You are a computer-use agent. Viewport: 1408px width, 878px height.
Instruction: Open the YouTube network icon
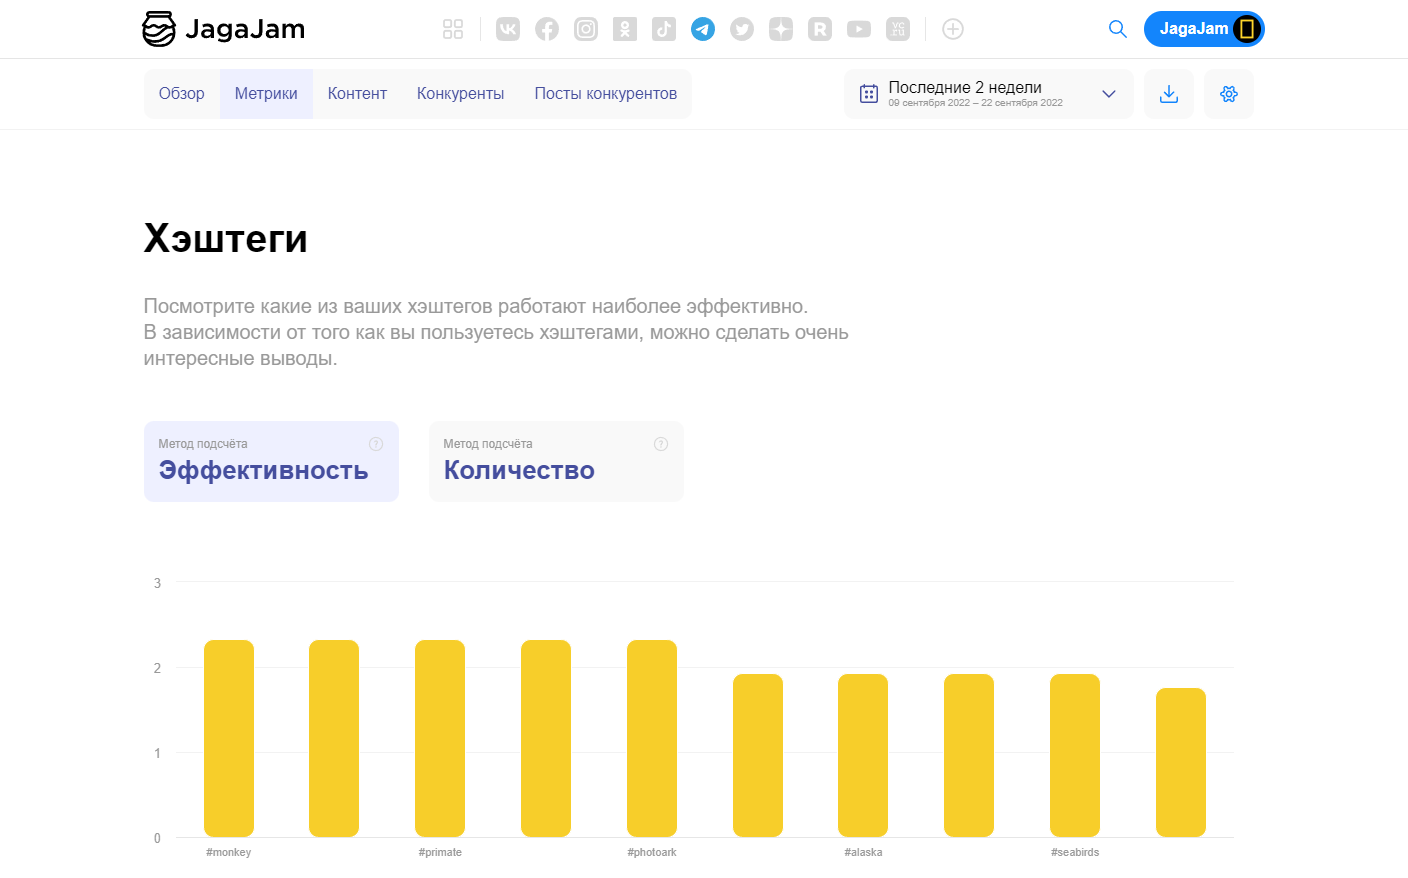[859, 29]
